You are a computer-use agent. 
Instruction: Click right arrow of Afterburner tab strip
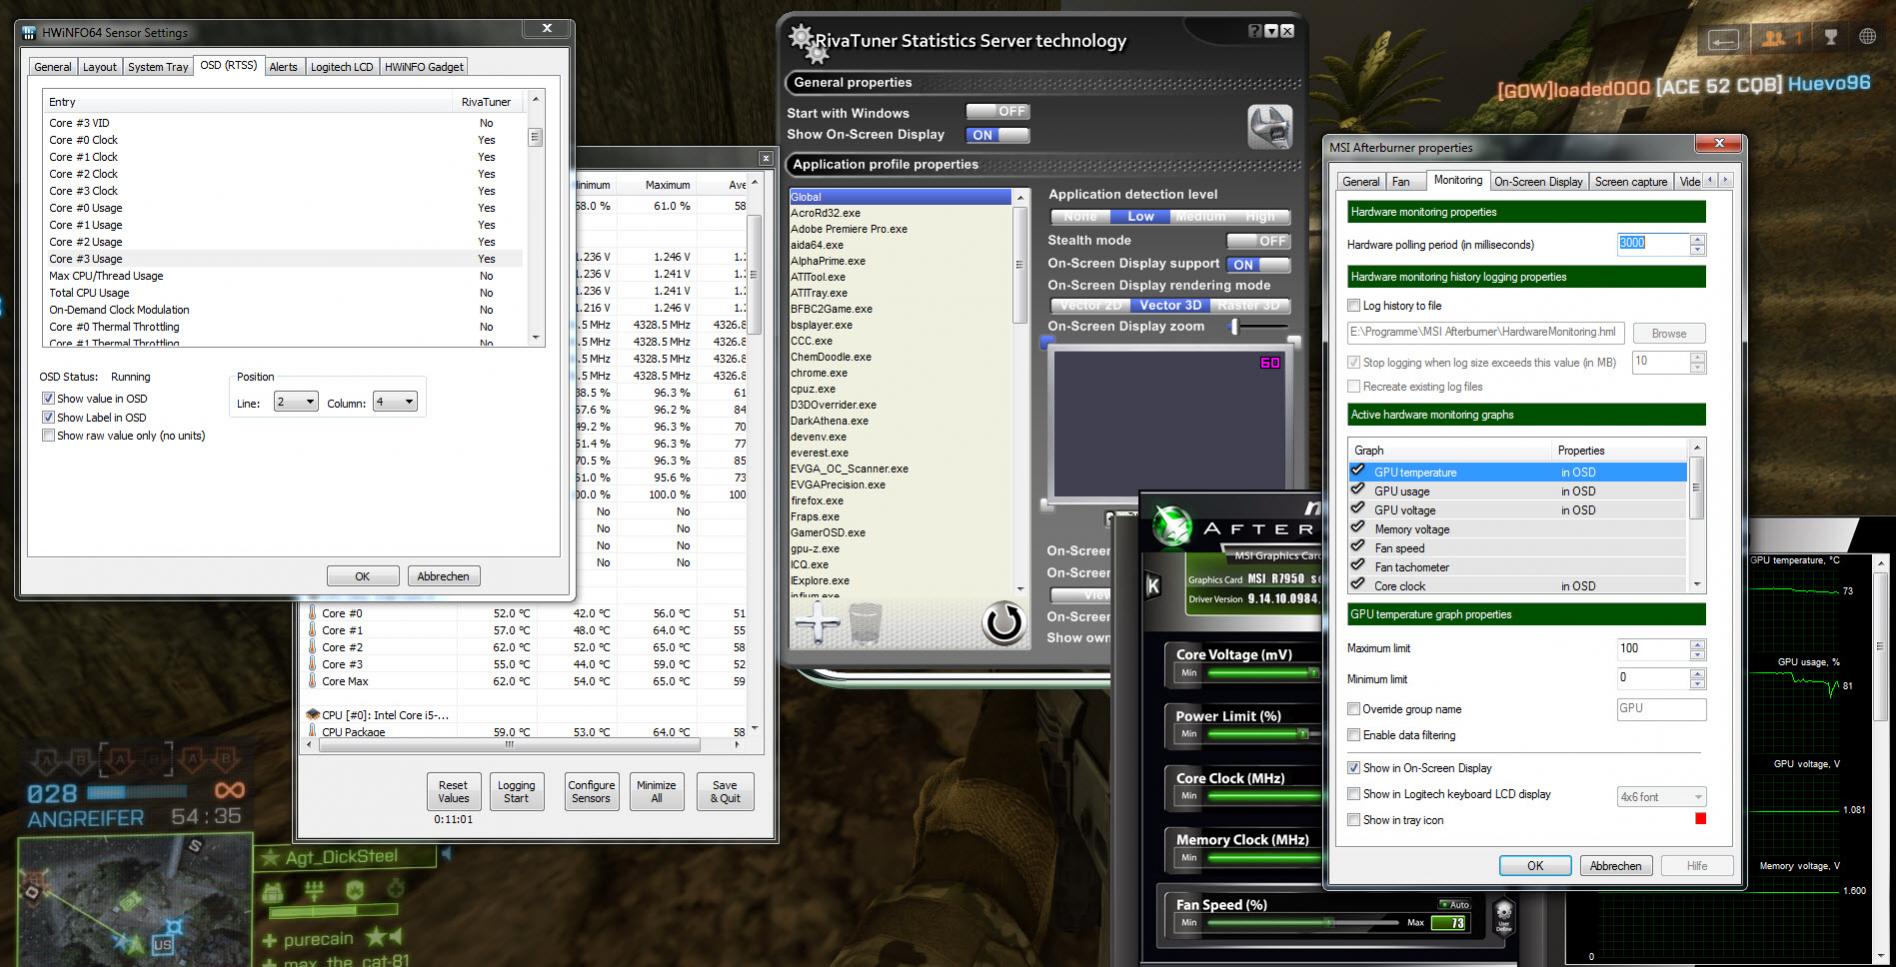coord(1724,180)
